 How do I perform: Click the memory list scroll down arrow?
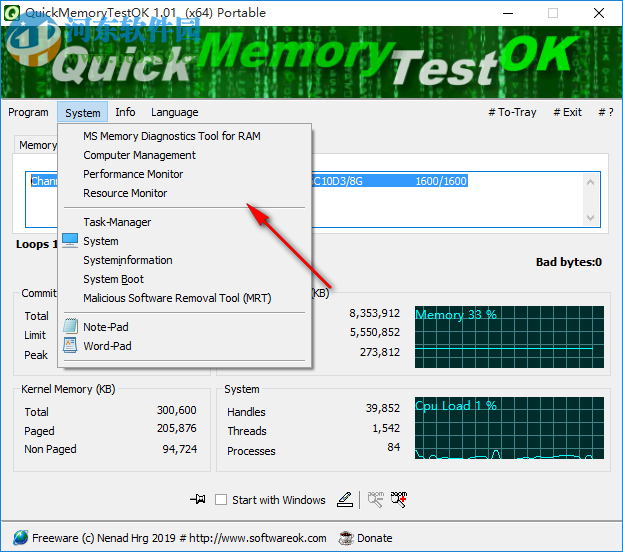tap(590, 217)
